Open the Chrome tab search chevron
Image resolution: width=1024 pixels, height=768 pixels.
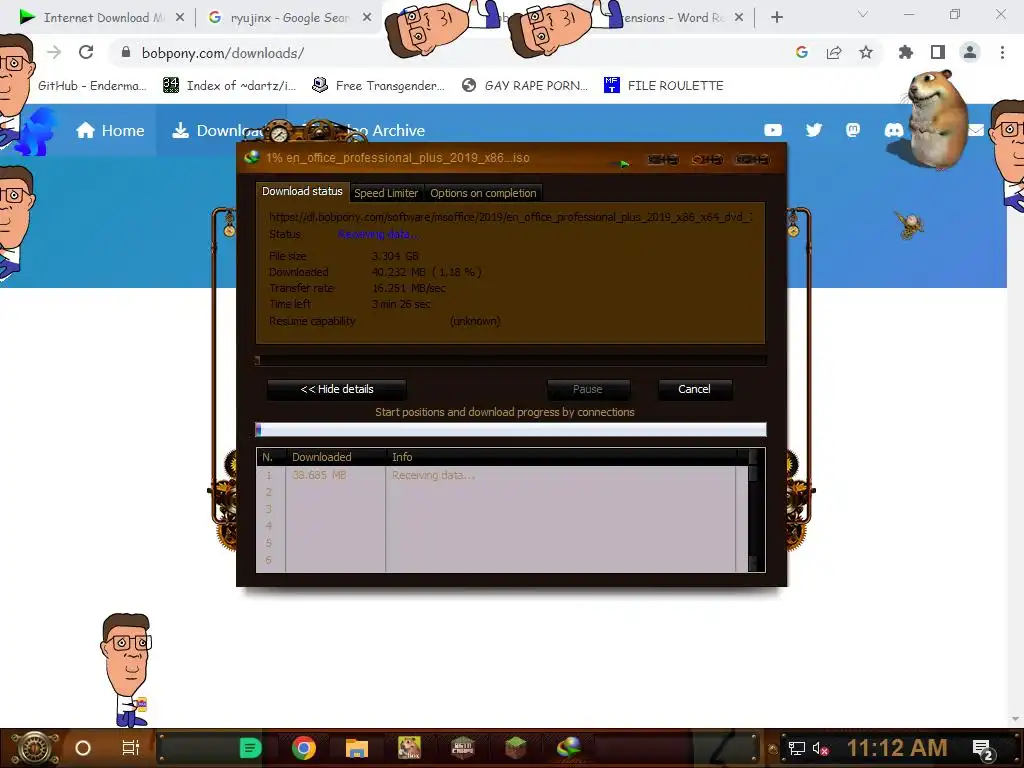point(863,14)
